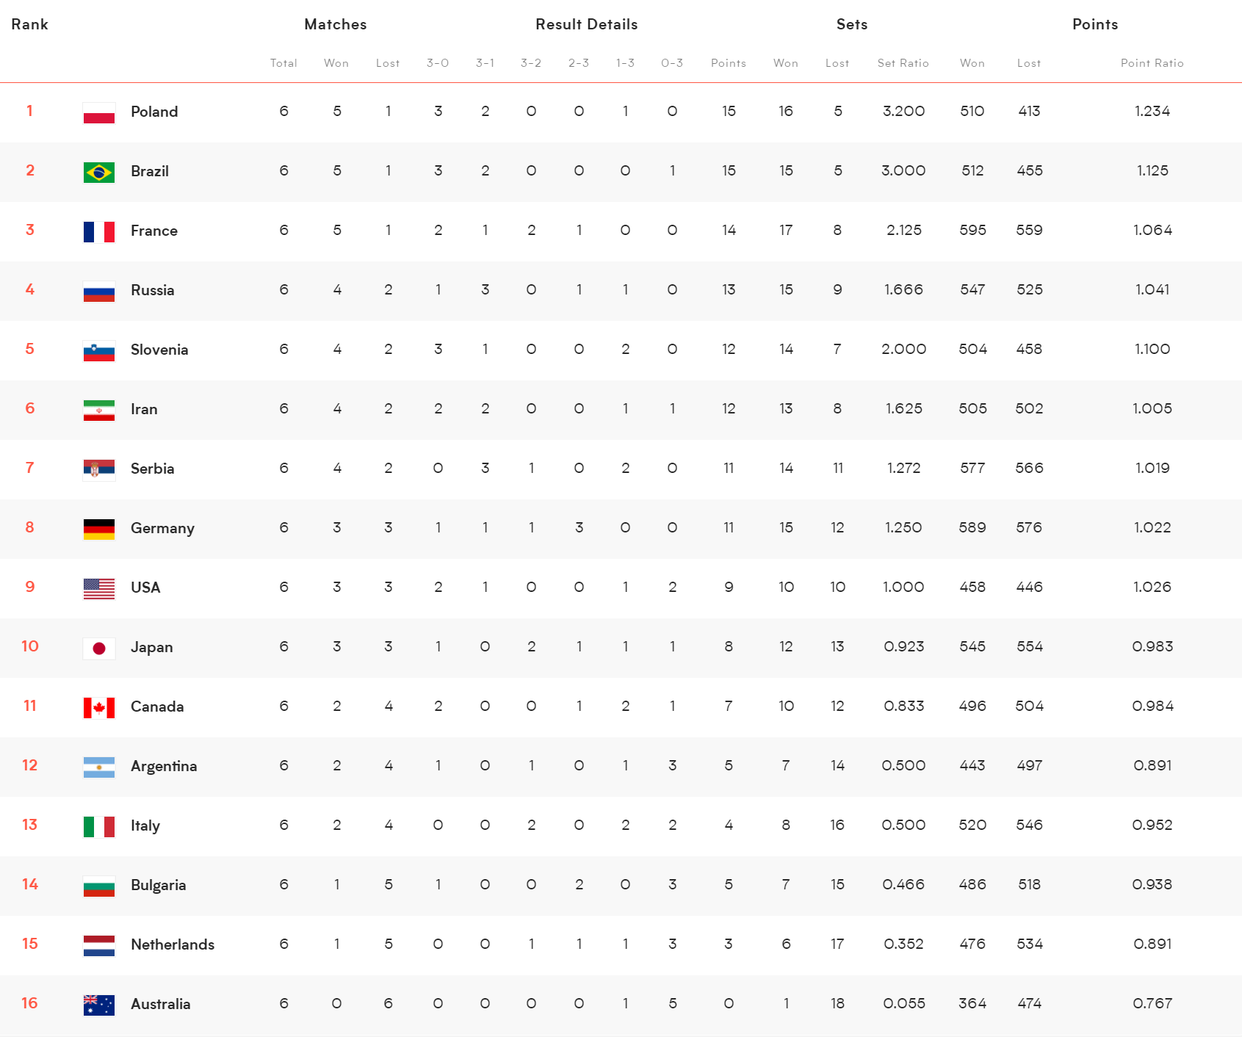Image resolution: width=1242 pixels, height=1037 pixels.
Task: Open the Russia team link
Action: pyautogui.click(x=152, y=290)
